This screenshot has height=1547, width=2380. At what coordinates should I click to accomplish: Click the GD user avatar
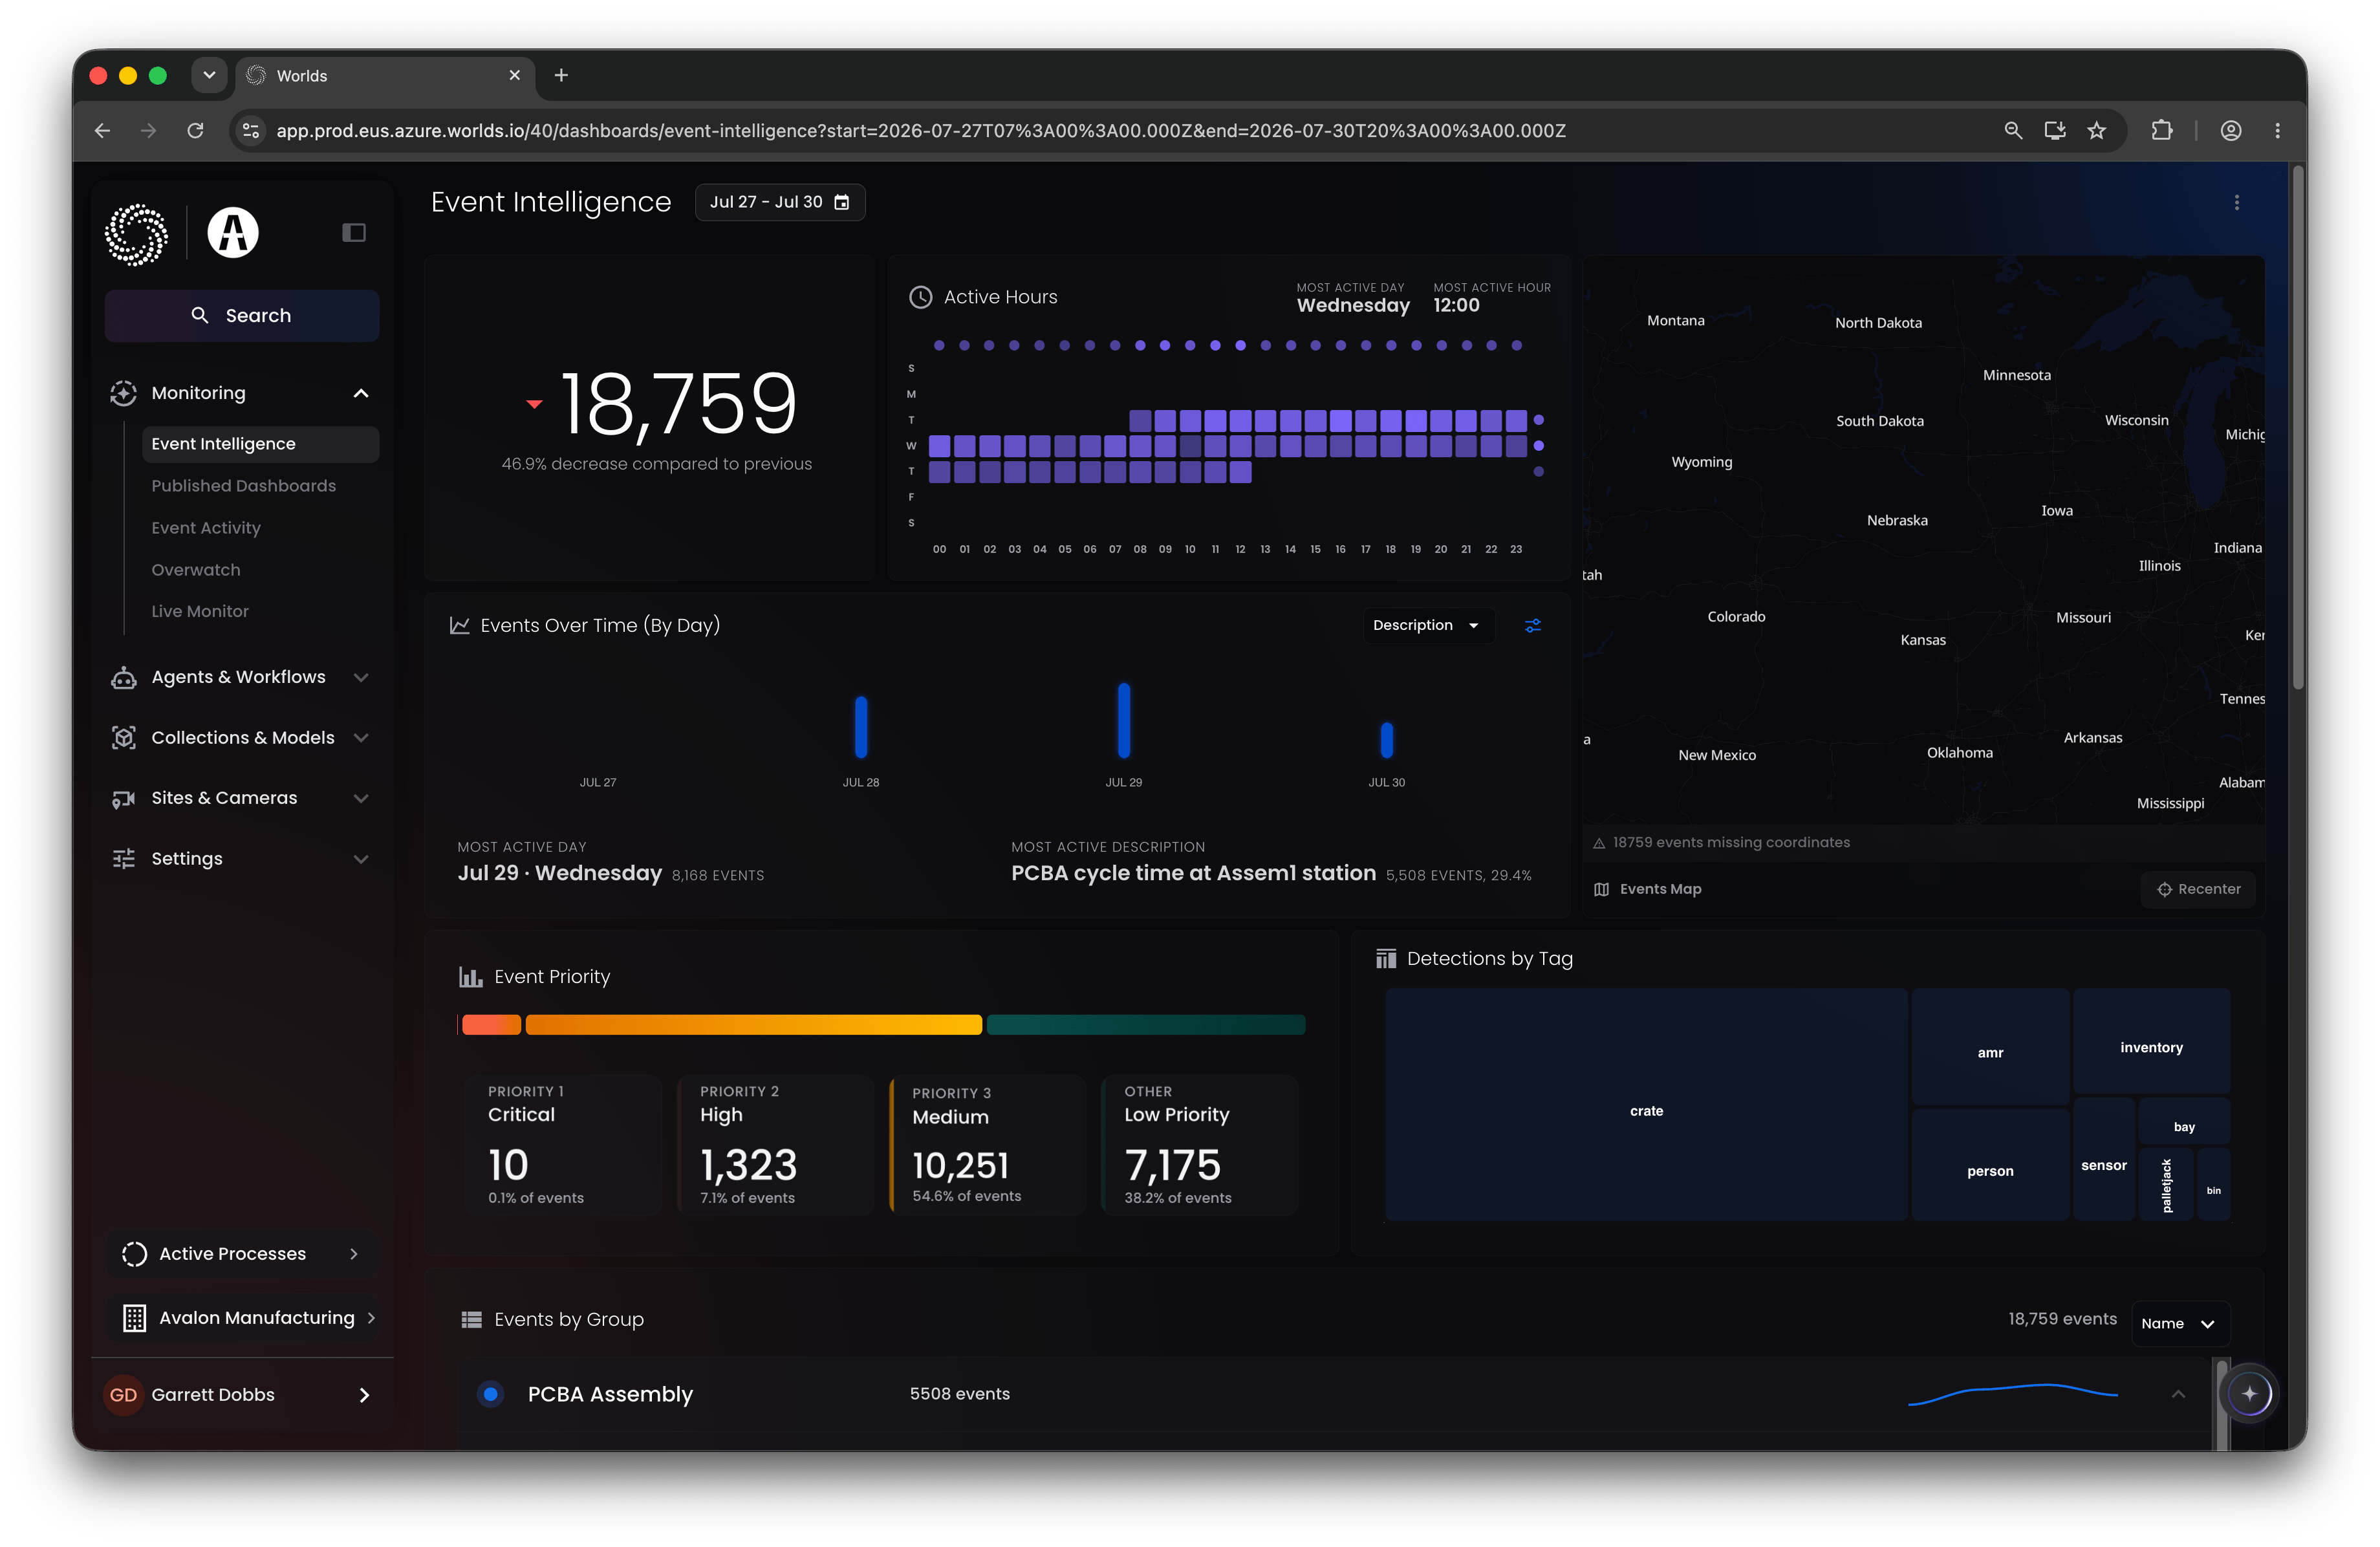tap(123, 1395)
